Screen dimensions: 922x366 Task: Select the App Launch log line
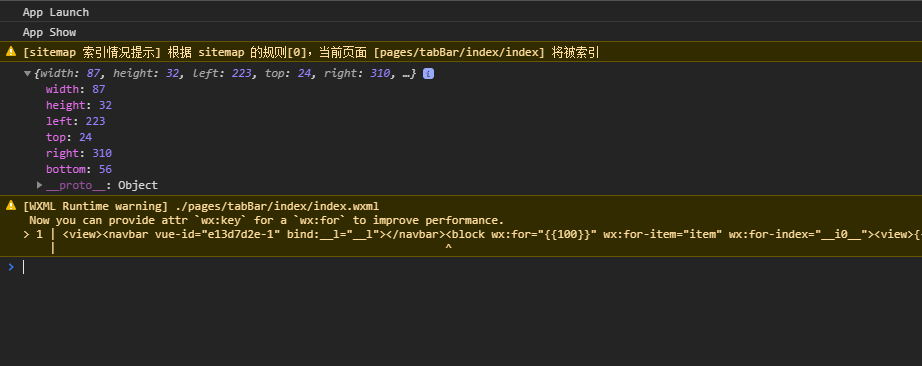[x=56, y=12]
